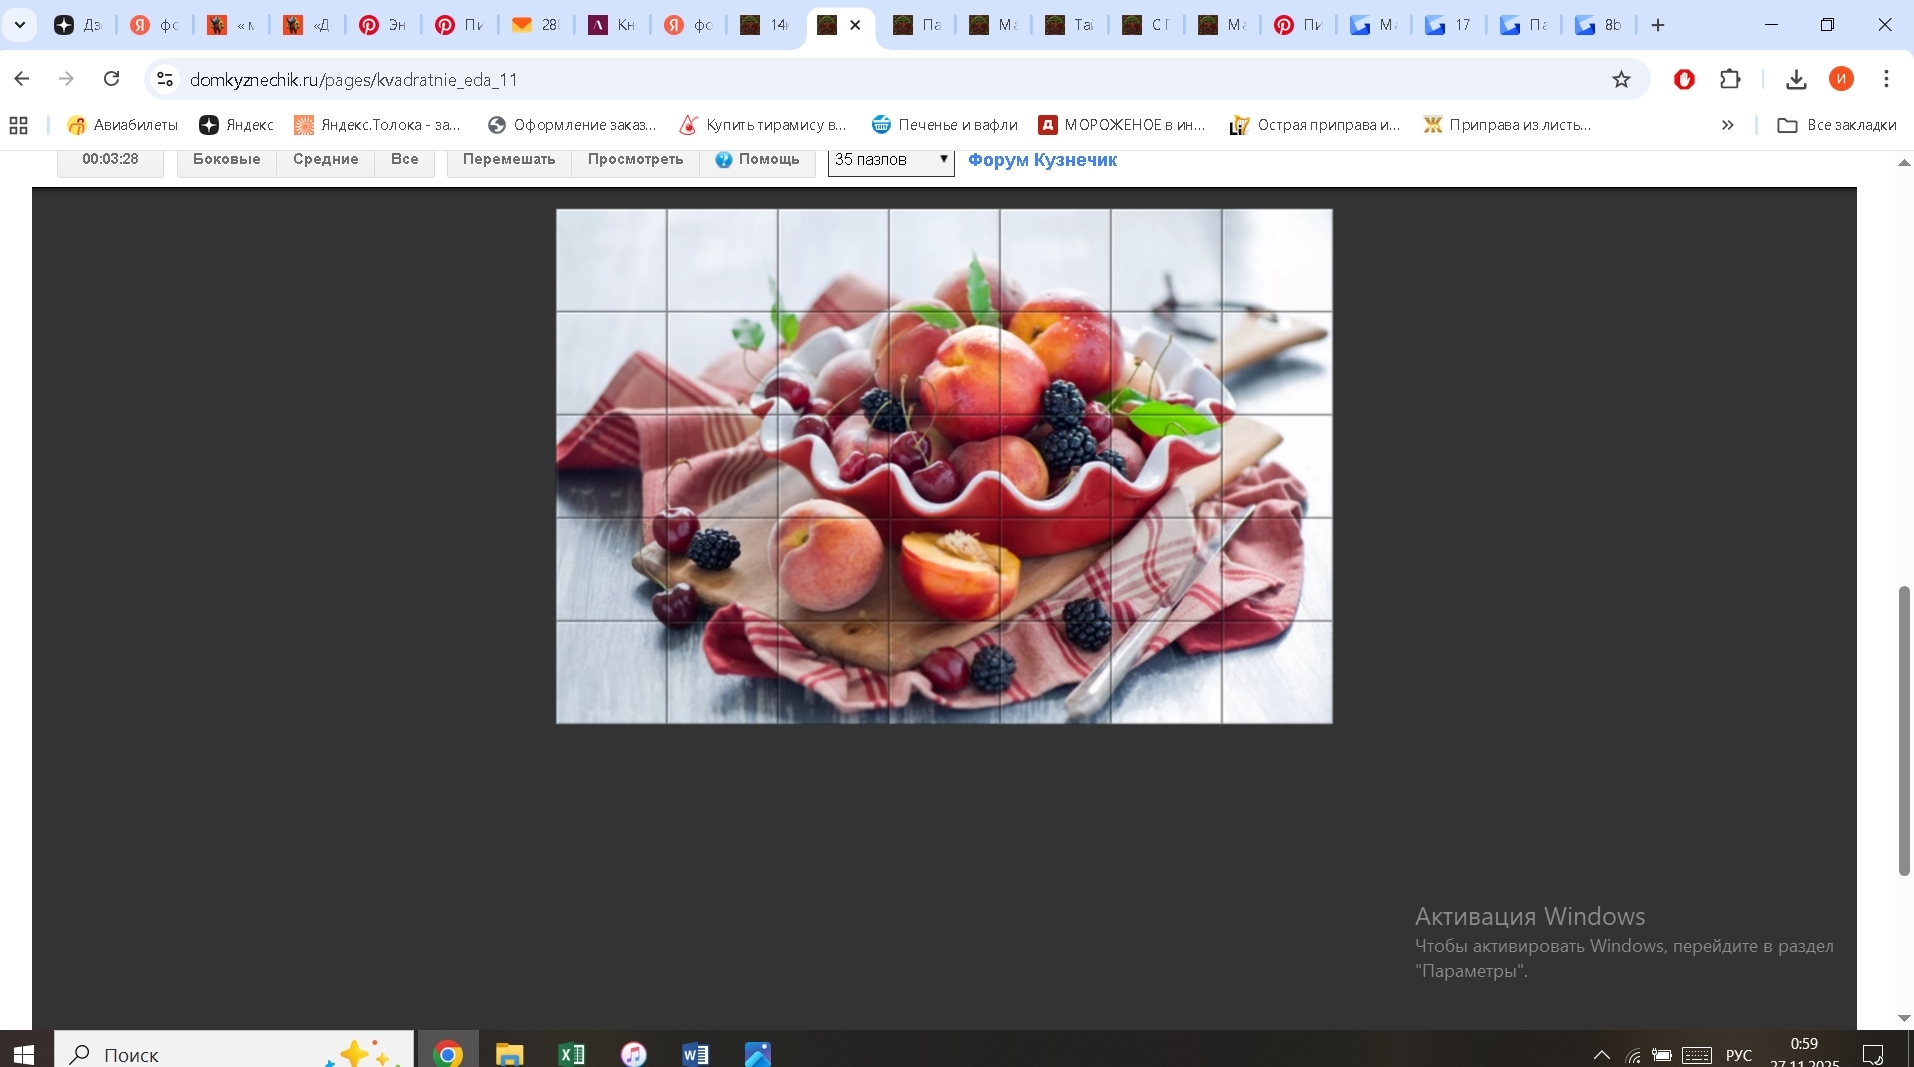Open the "Печенье и вафли" bookmark

[x=944, y=125]
